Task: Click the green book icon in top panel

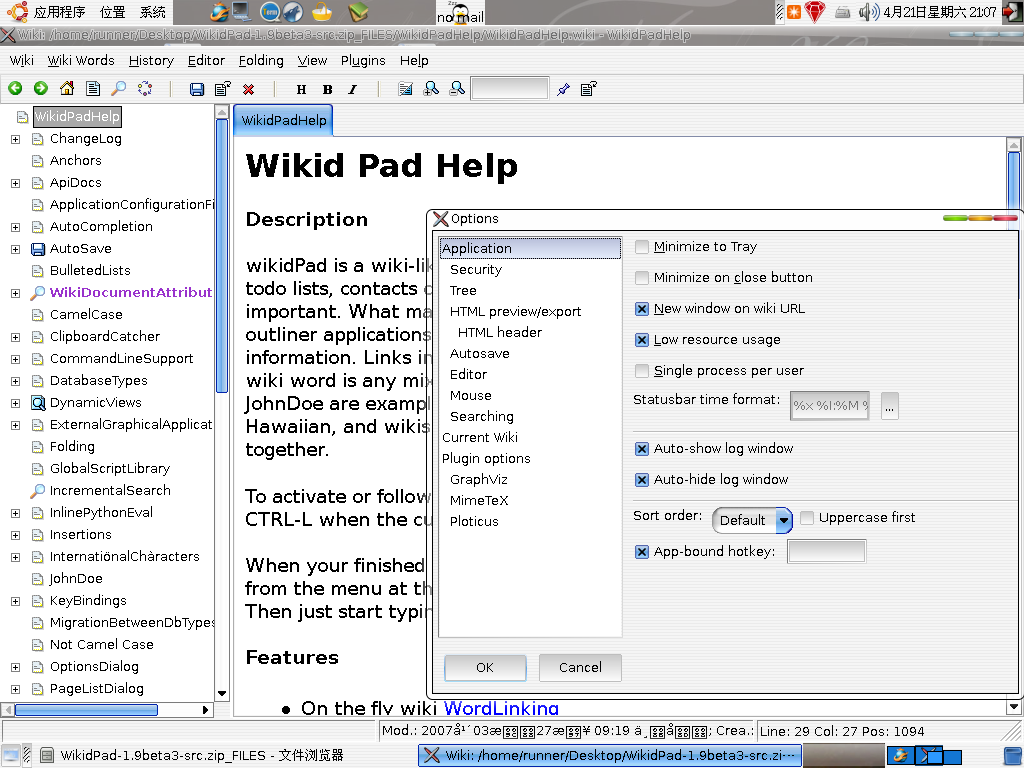Action: pos(358,11)
